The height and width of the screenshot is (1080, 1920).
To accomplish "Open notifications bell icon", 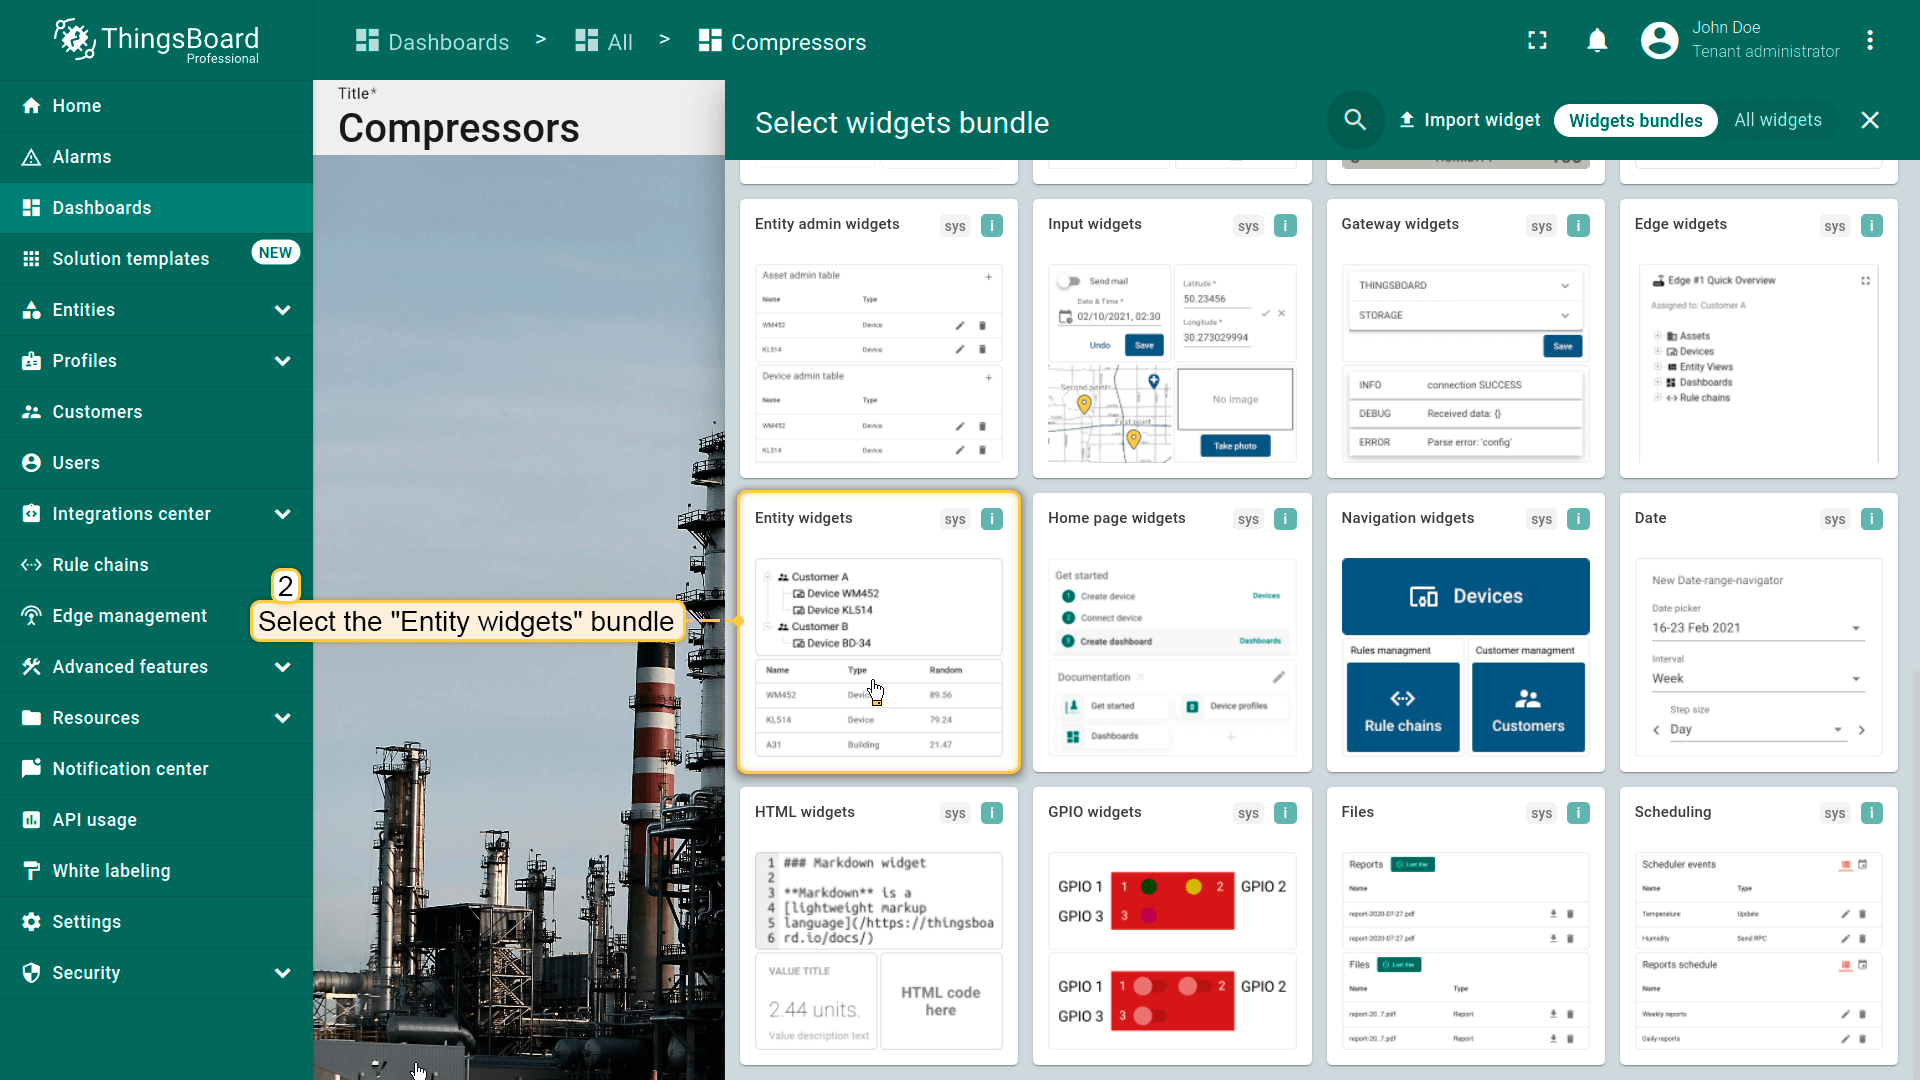I will (1597, 41).
